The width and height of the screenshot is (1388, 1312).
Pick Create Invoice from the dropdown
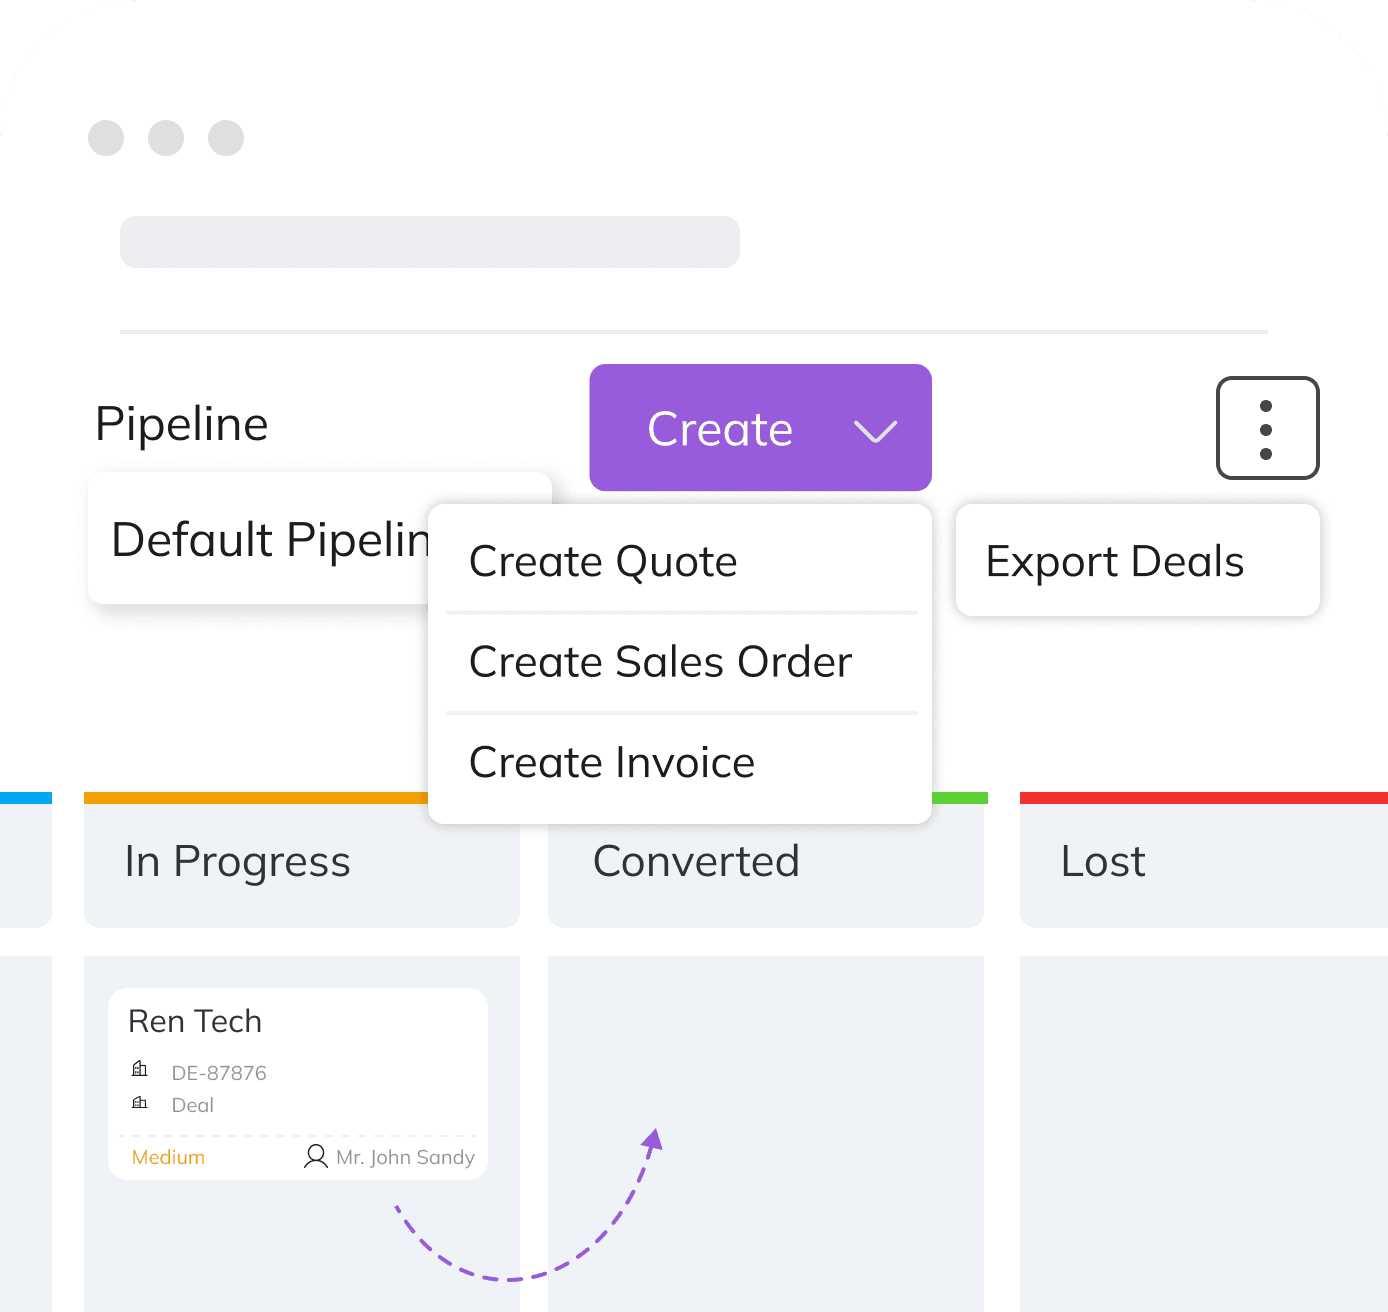click(611, 763)
